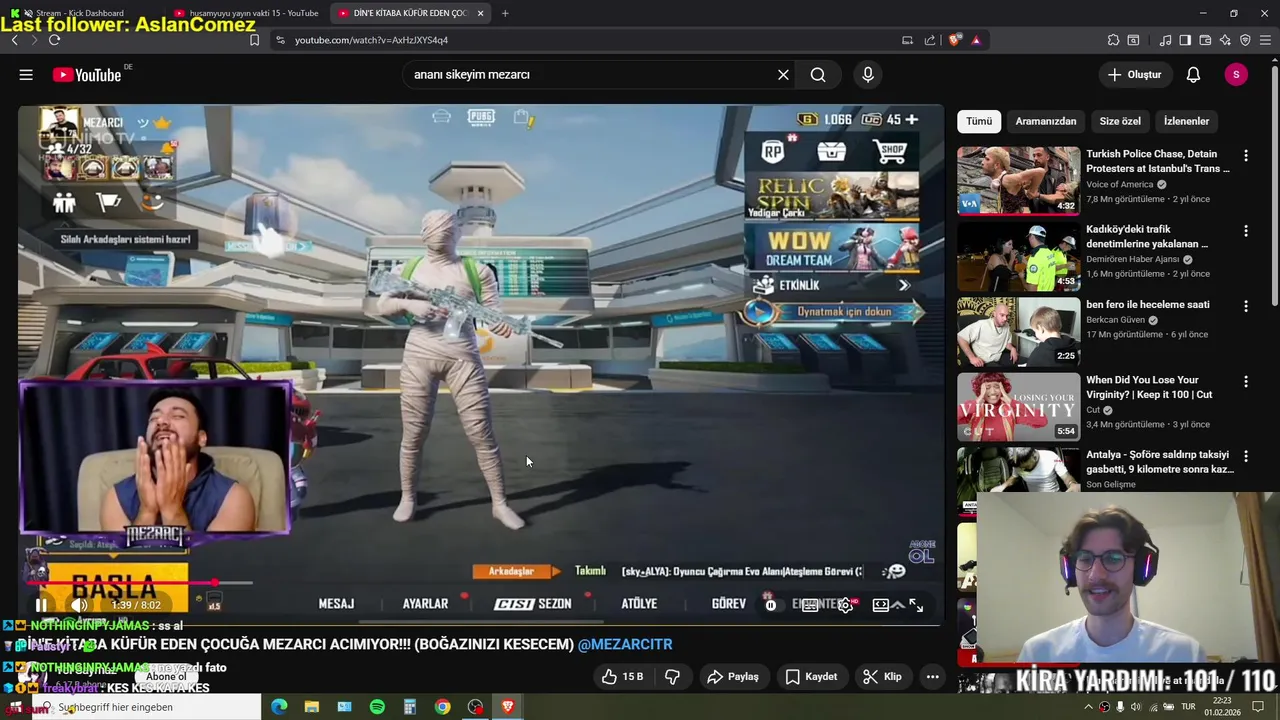Open Spotify from the taskbar
The width and height of the screenshot is (1280, 720).
[377, 707]
